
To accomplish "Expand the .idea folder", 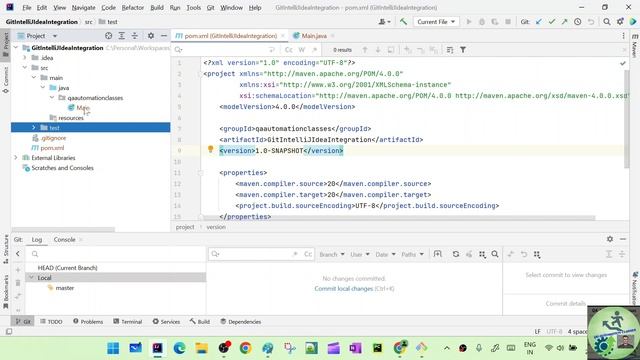I will pyautogui.click(x=25, y=58).
